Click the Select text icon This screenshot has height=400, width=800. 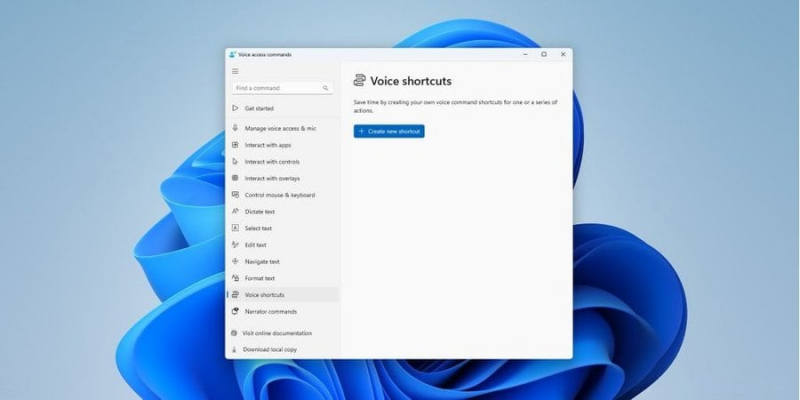[x=235, y=228]
